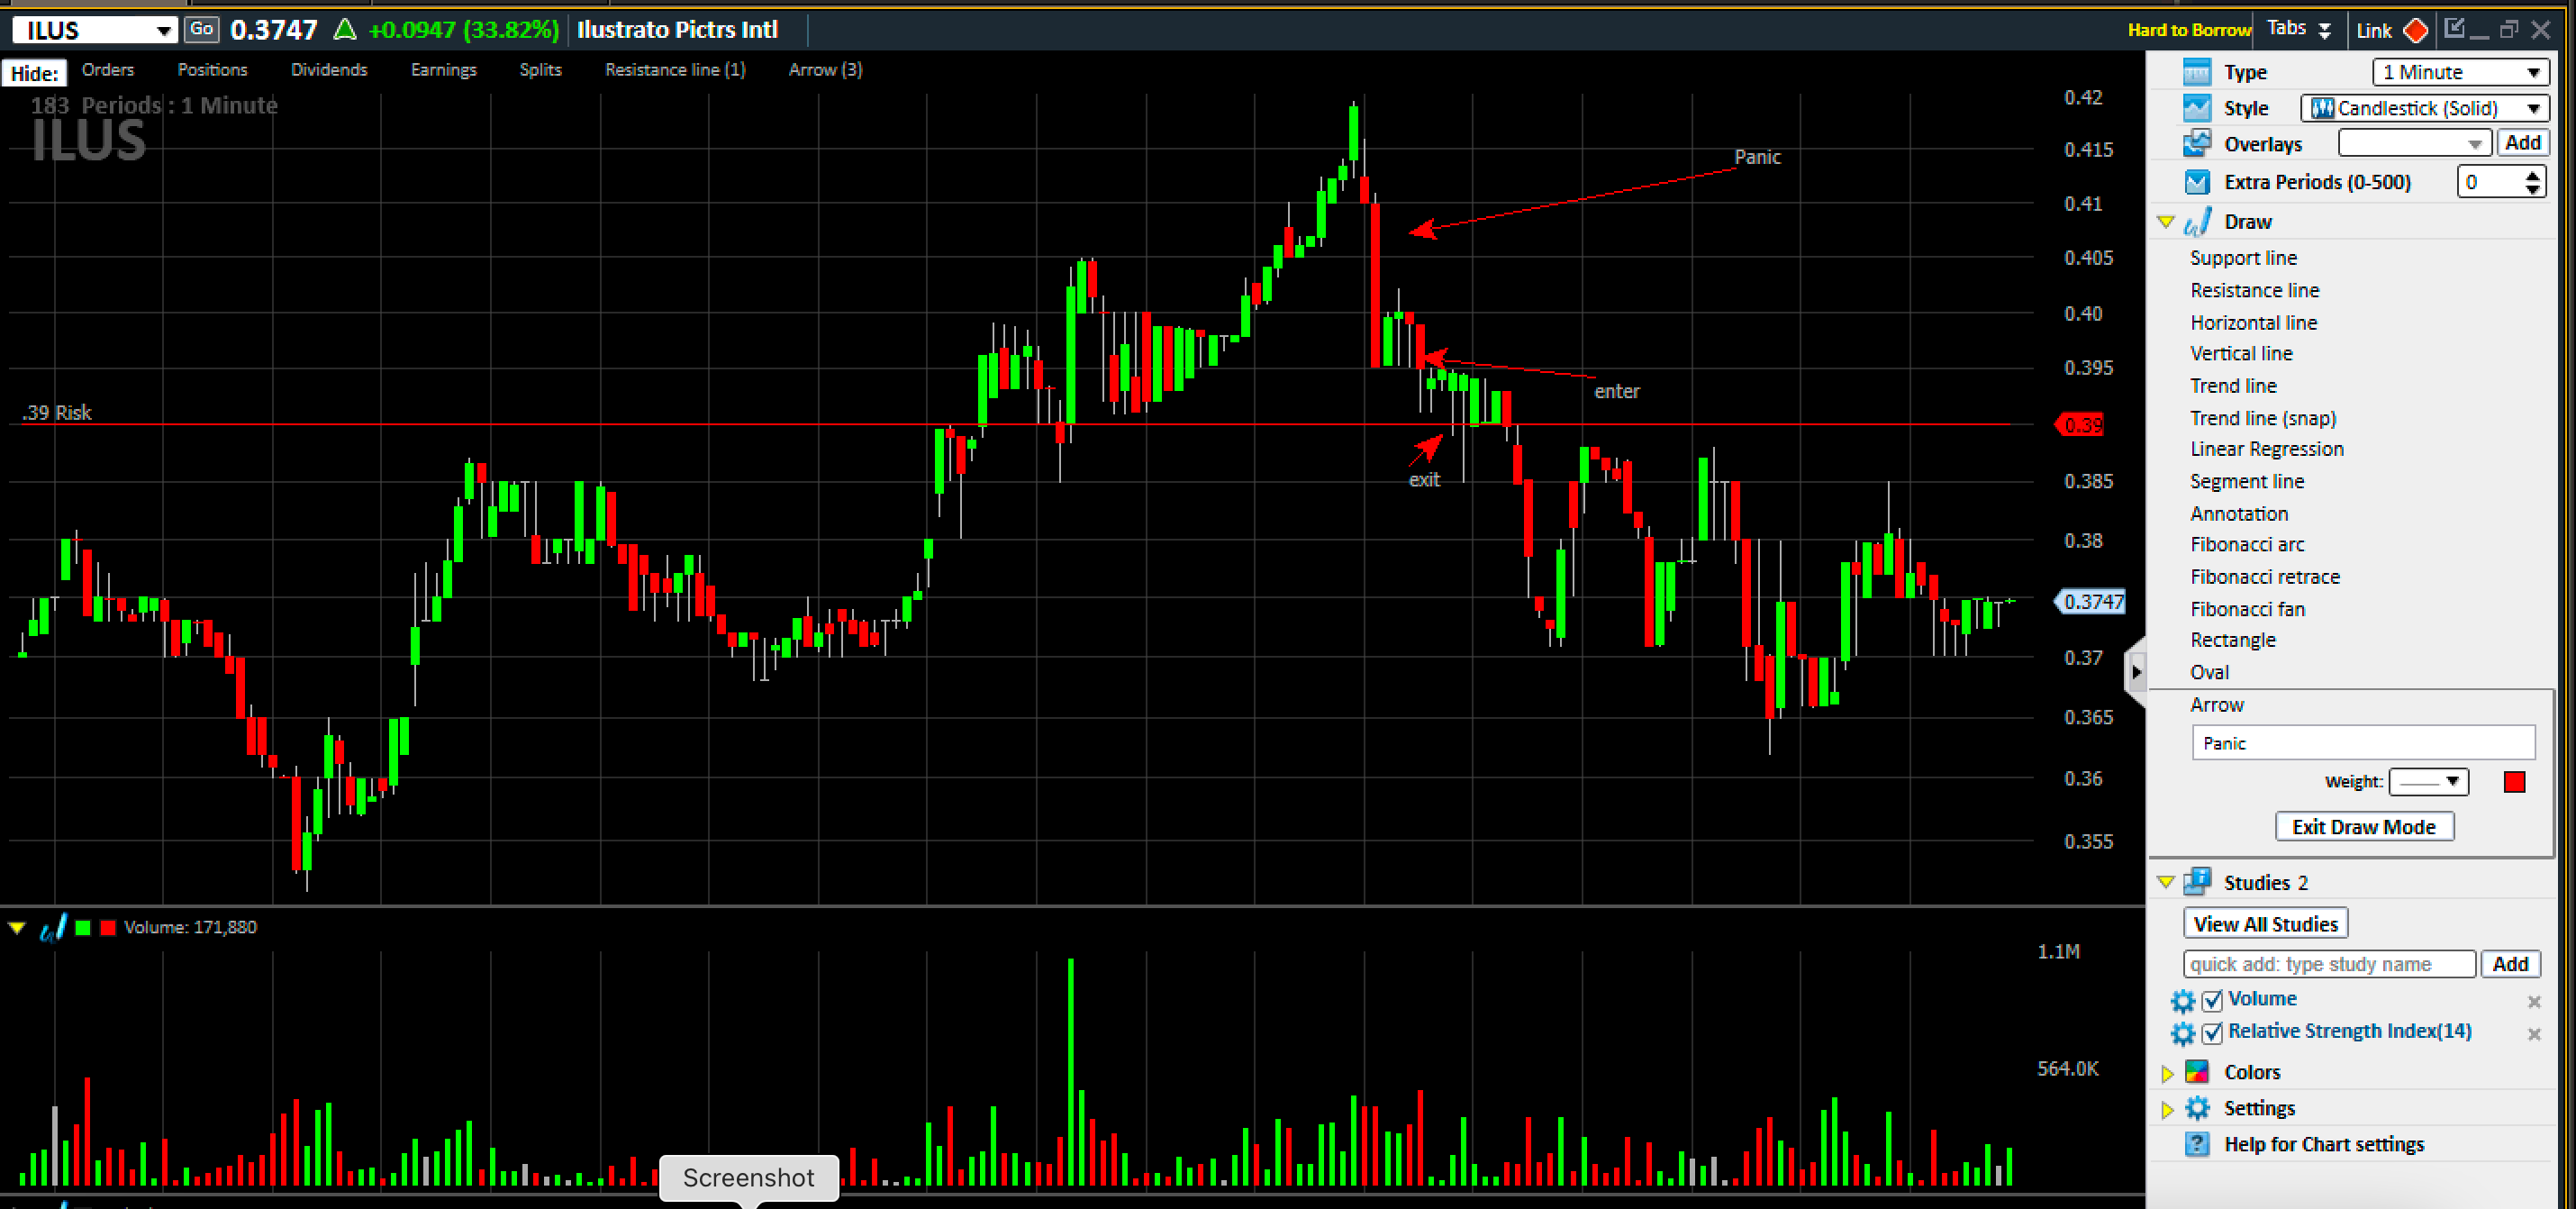The height and width of the screenshot is (1209, 2576).
Task: Select Fibonacci retrace draw tool
Action: pyautogui.click(x=2264, y=577)
